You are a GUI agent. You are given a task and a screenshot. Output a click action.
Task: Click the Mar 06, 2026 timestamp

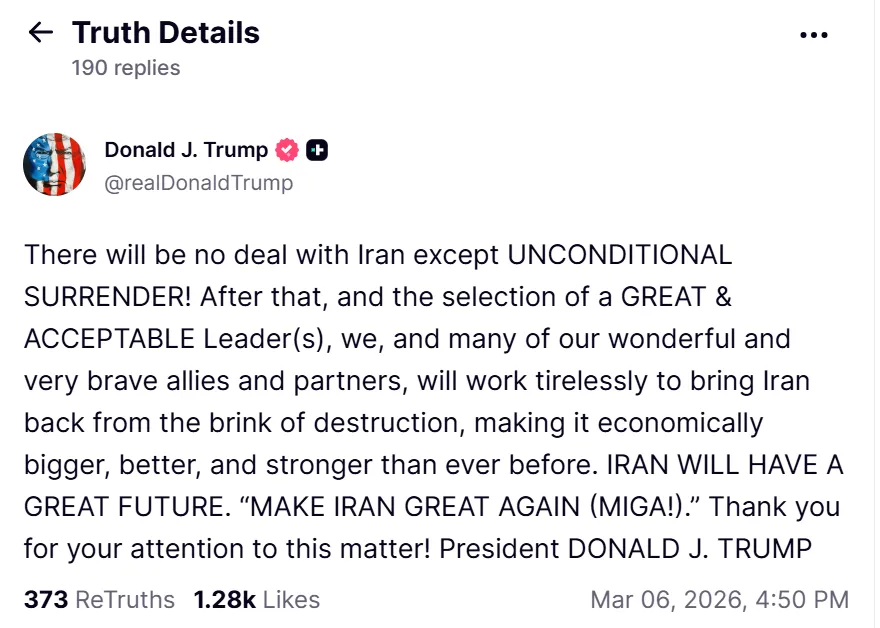click(x=719, y=600)
